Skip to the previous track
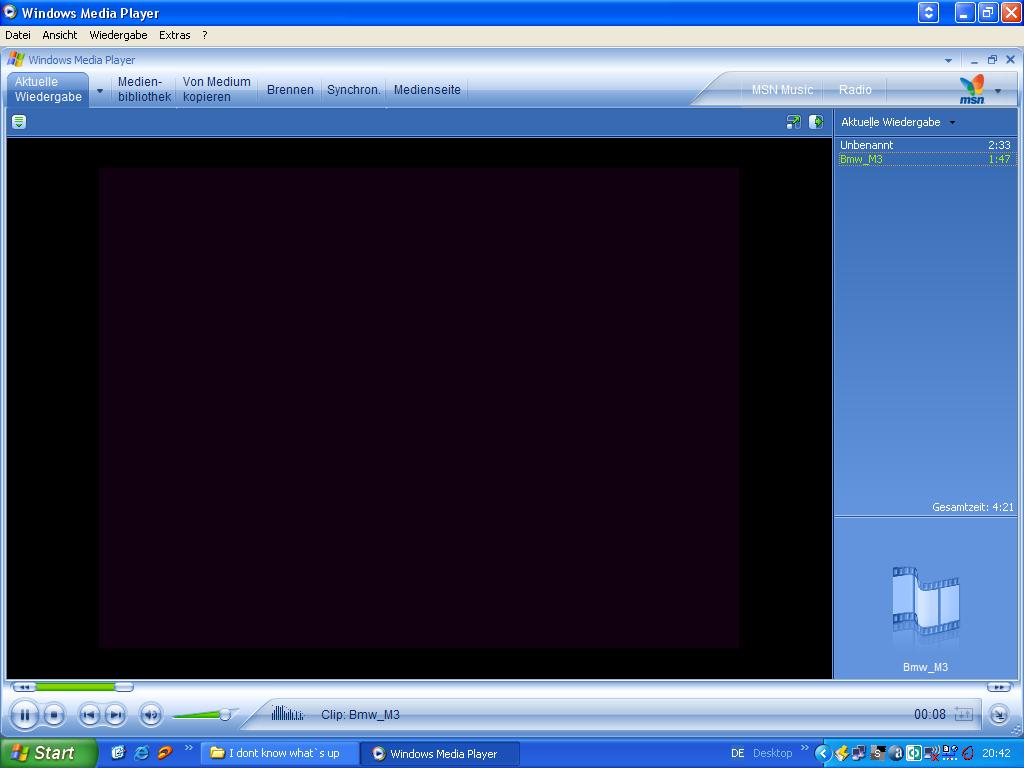Viewport: 1024px width, 768px height. pyautogui.click(x=89, y=715)
